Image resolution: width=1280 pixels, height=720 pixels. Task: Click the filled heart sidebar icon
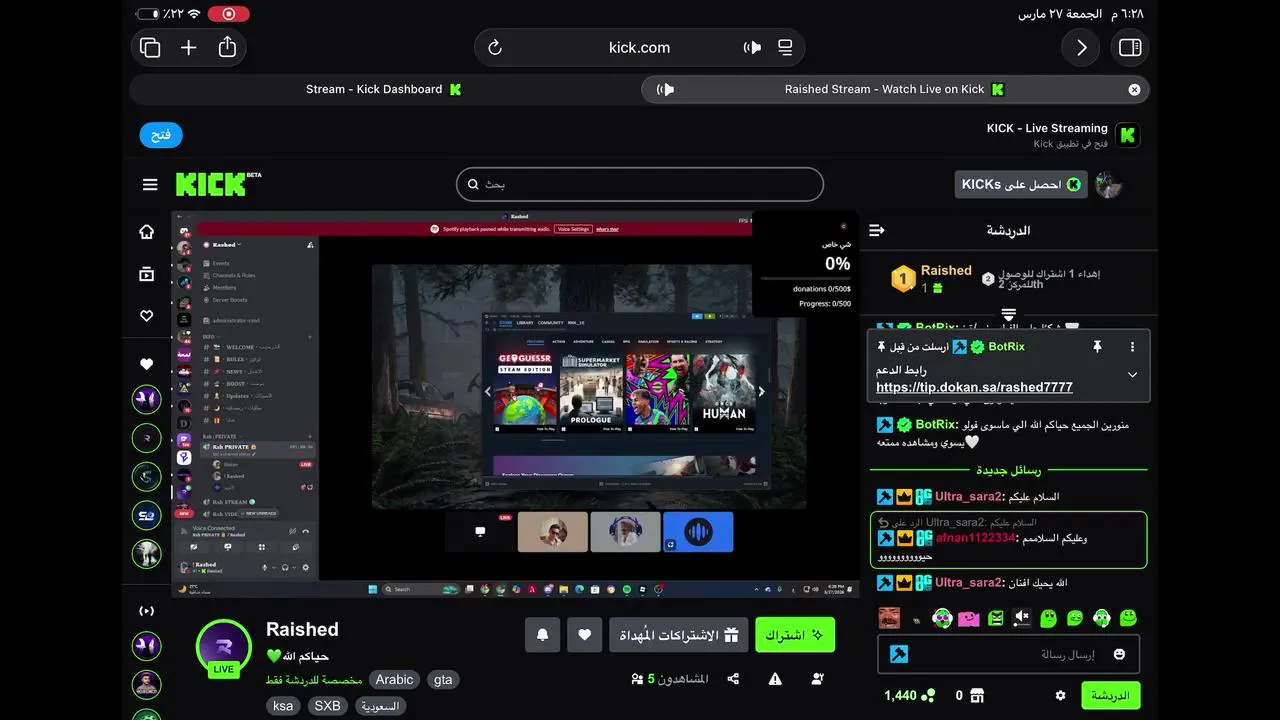[147, 364]
